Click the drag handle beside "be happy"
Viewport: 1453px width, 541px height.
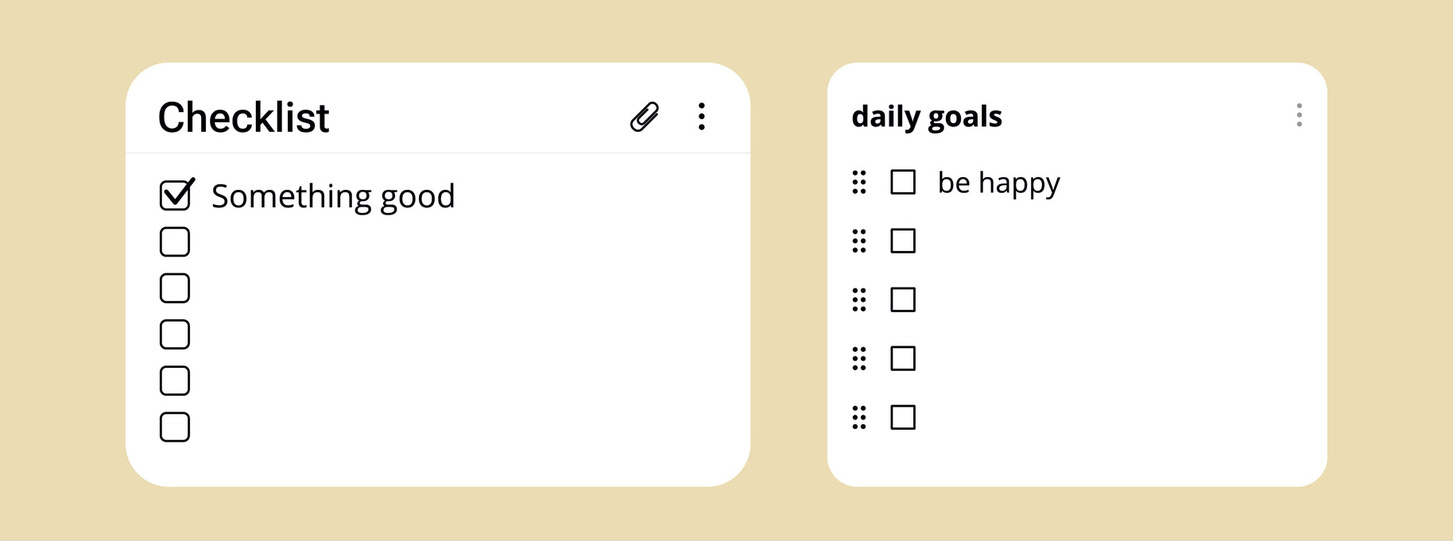859,182
